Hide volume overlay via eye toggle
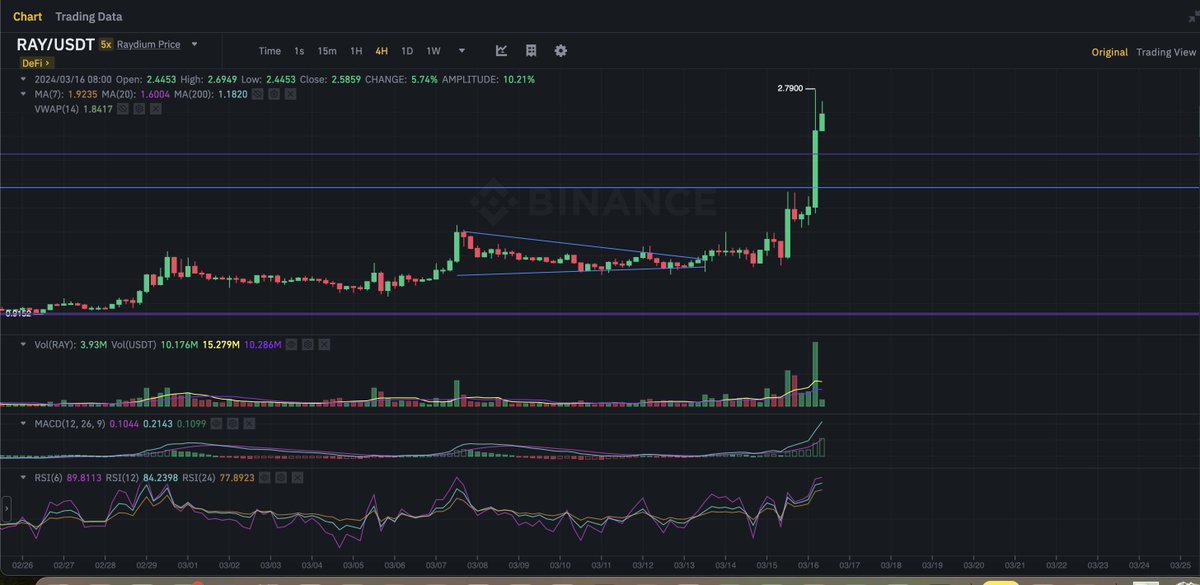This screenshot has height=585, width=1200. click(x=292, y=345)
